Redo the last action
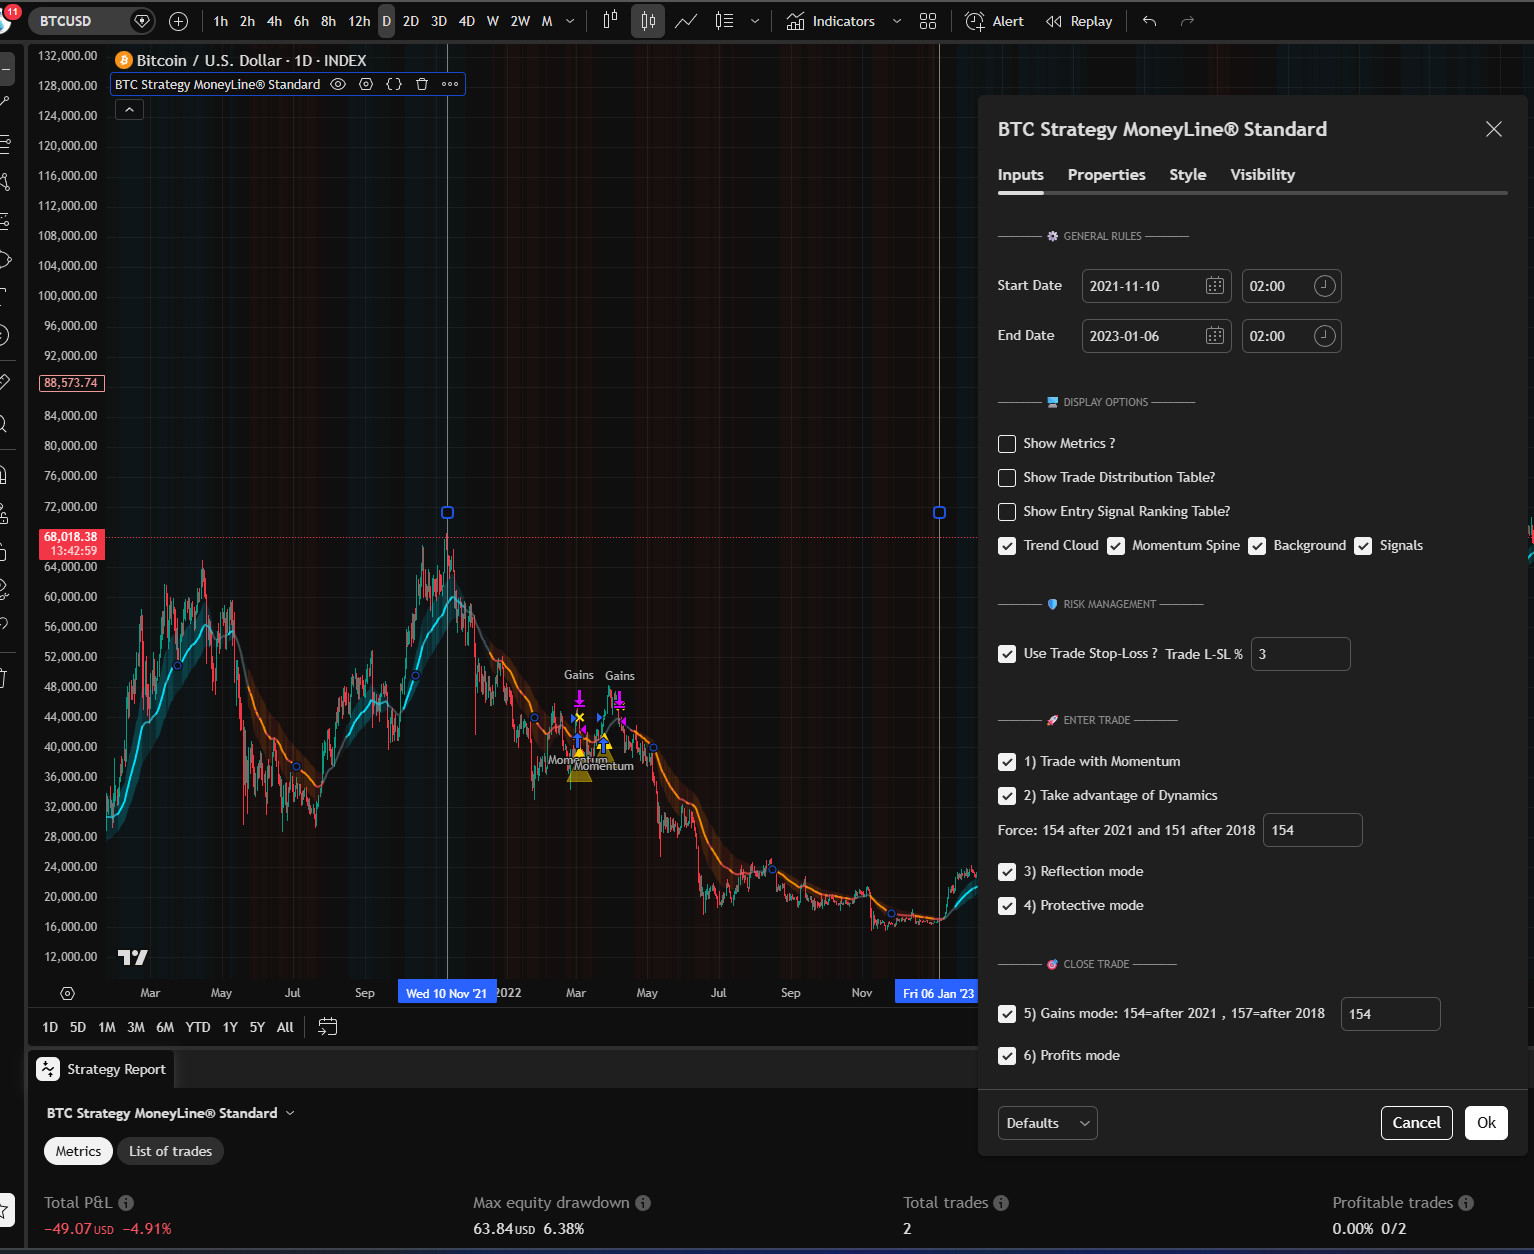The image size is (1534, 1254). (1187, 21)
